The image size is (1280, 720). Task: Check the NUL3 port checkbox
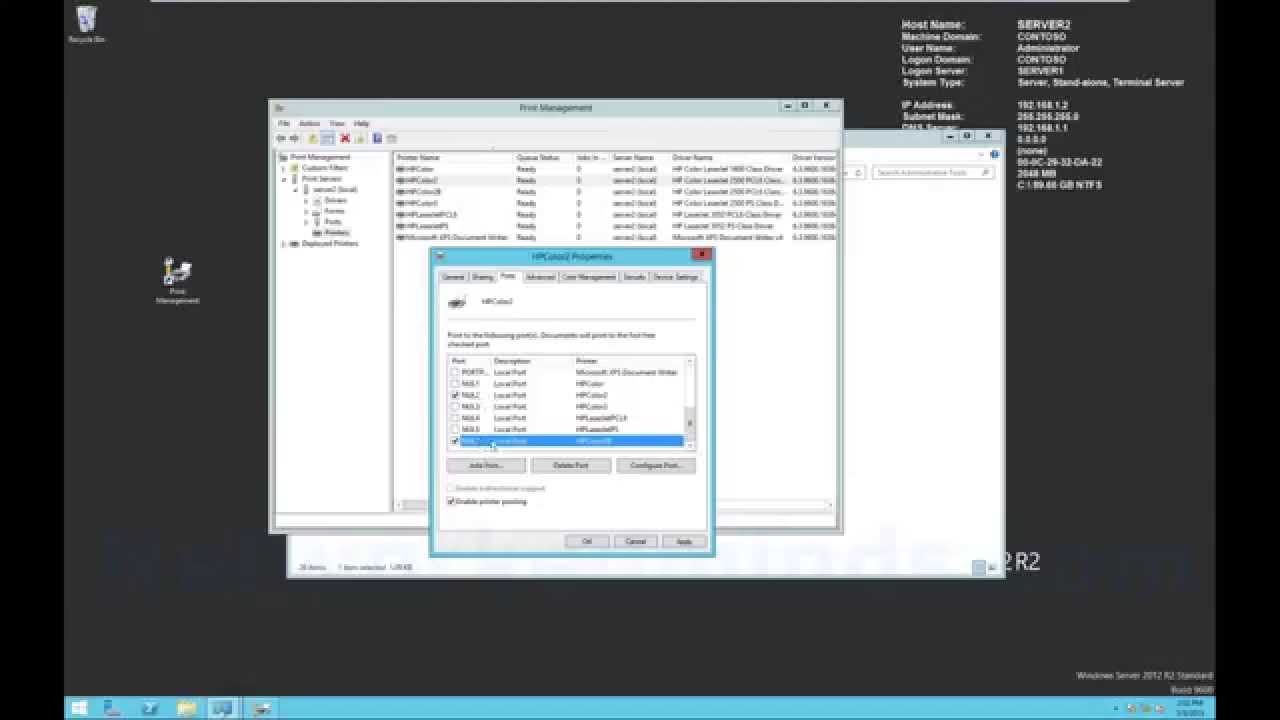click(x=455, y=407)
